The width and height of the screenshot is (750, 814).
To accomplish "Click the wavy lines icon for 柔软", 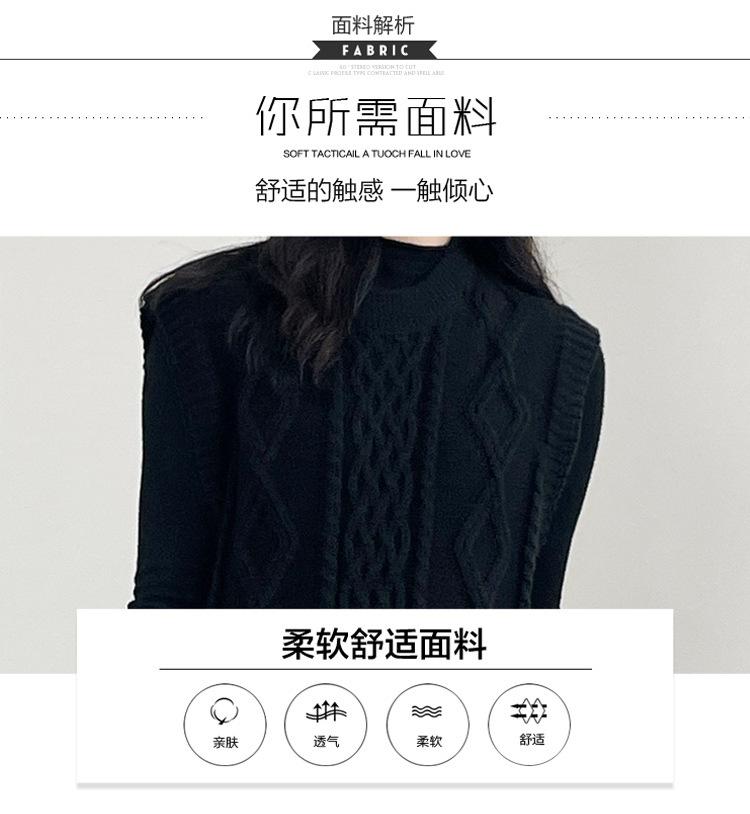I will click(427, 711).
